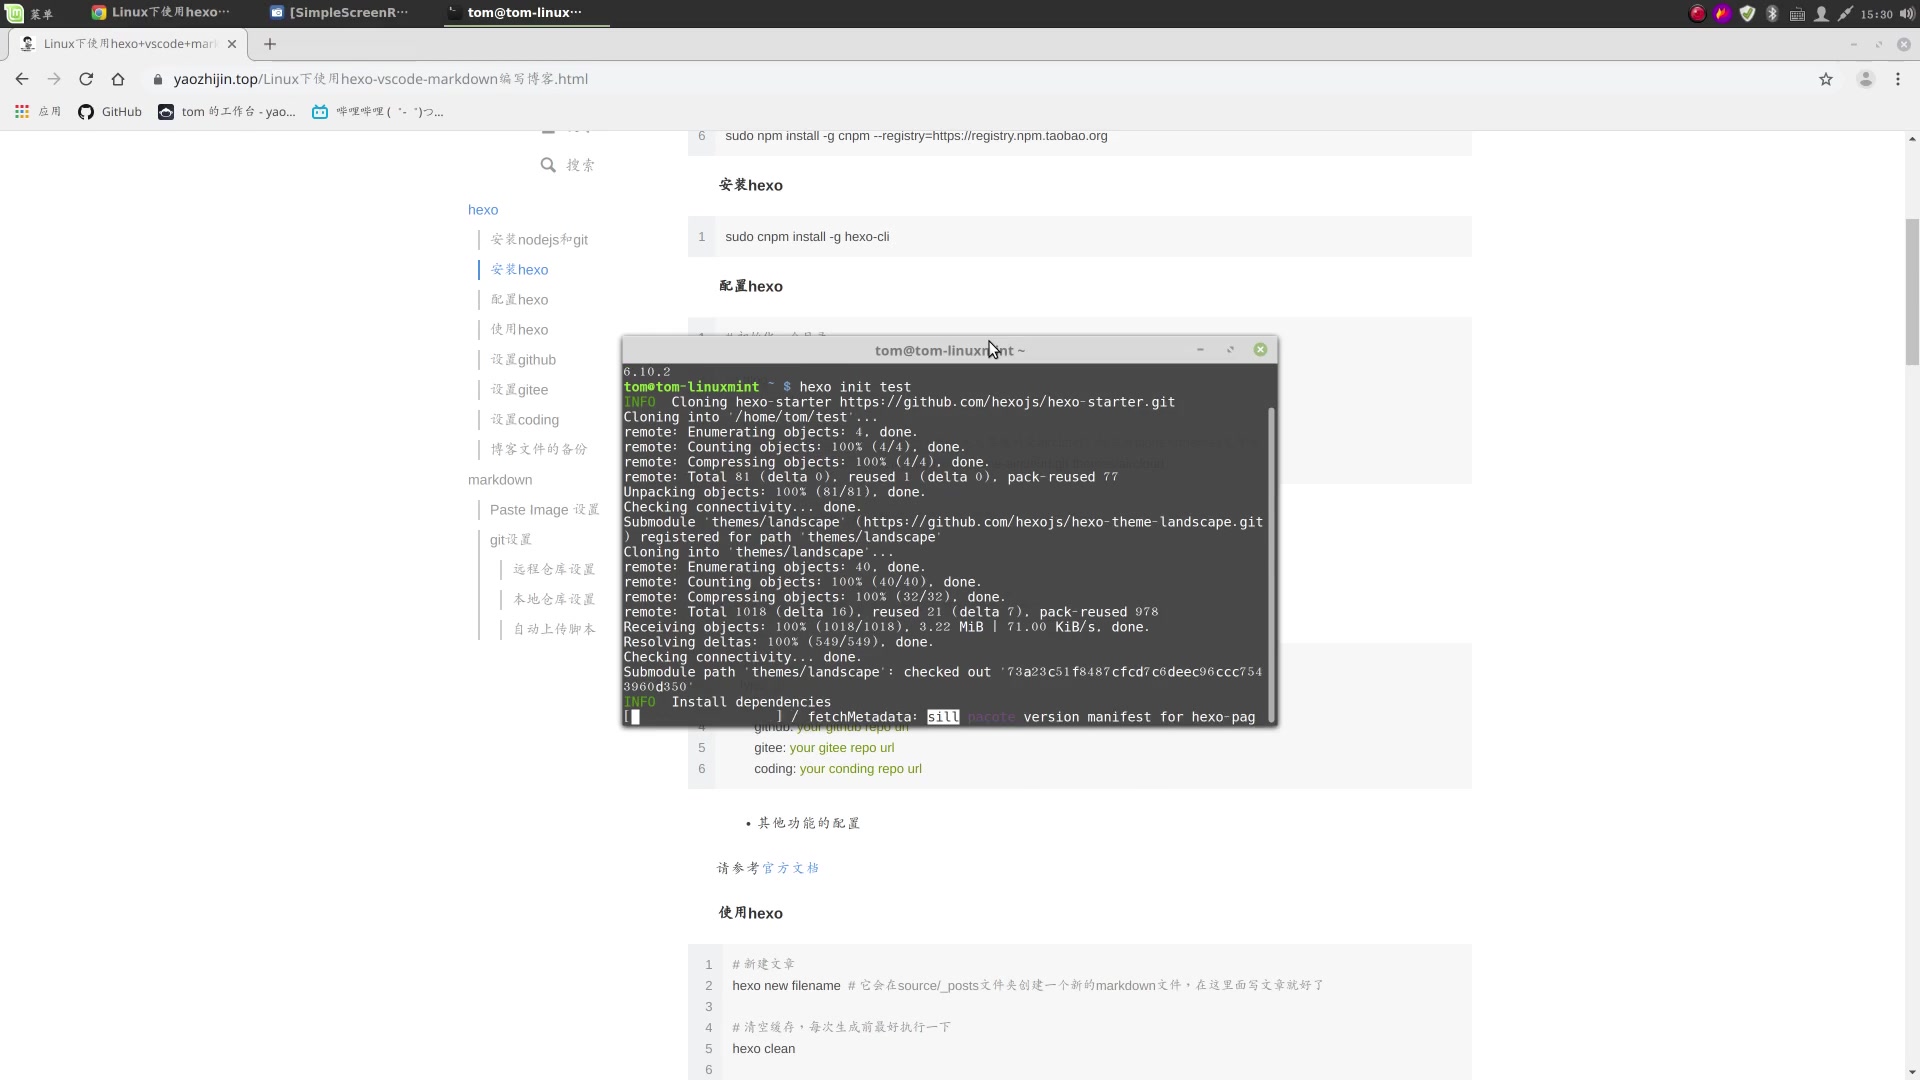Screen dimensions: 1920x1080
Task: Switch to Chrome taskbar window
Action: click(160, 13)
